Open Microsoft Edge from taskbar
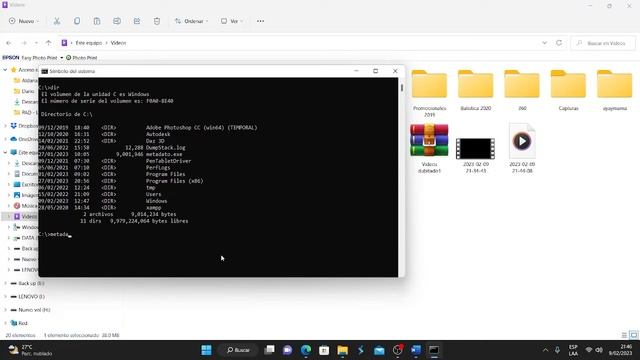This screenshot has width=640, height=360. (306, 350)
